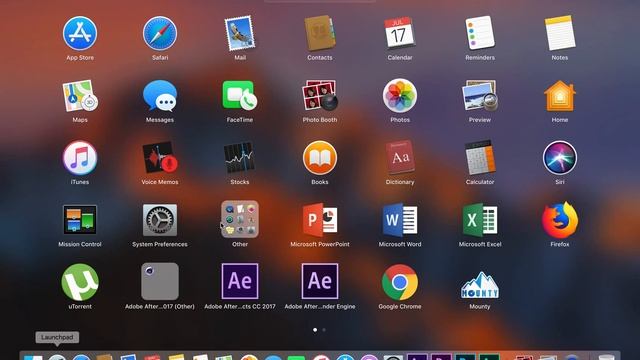Launch the Messages app
640x360 pixels.
[160, 96]
